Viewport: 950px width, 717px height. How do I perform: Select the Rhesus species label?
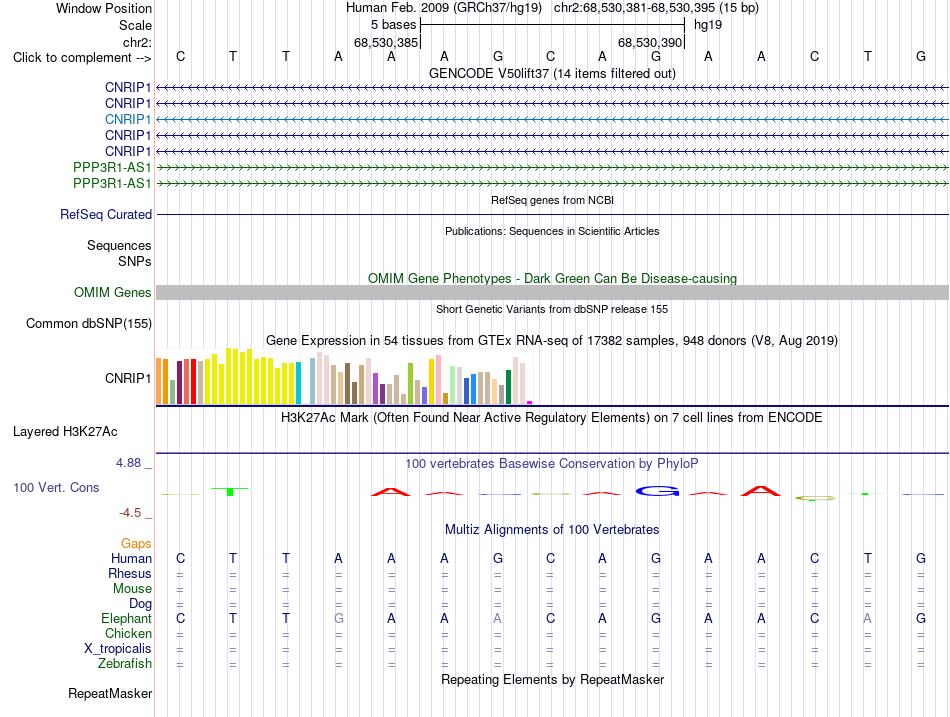130,573
